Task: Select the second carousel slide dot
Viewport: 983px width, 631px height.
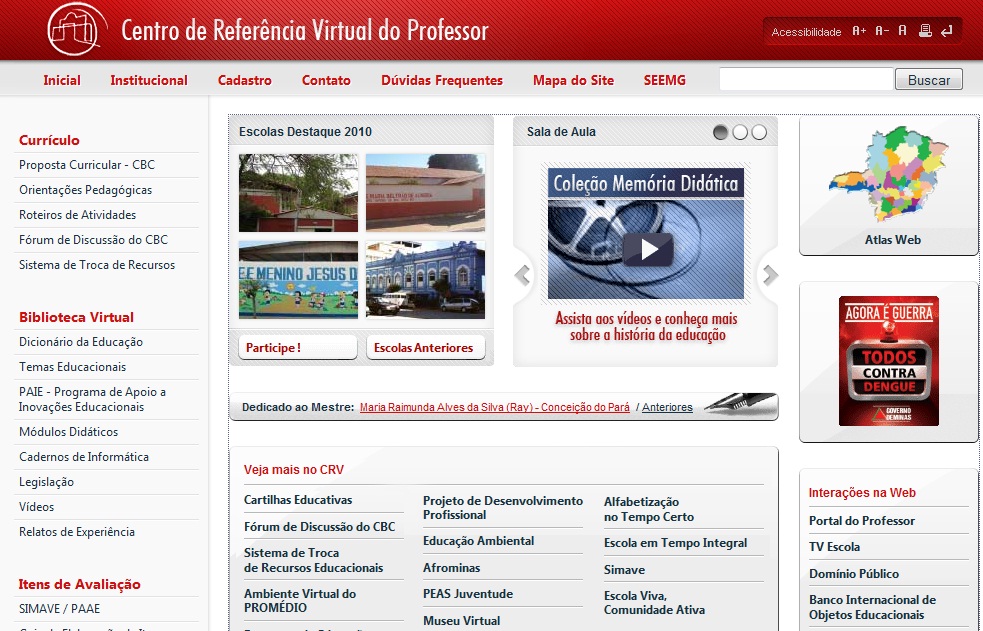Action: click(741, 131)
